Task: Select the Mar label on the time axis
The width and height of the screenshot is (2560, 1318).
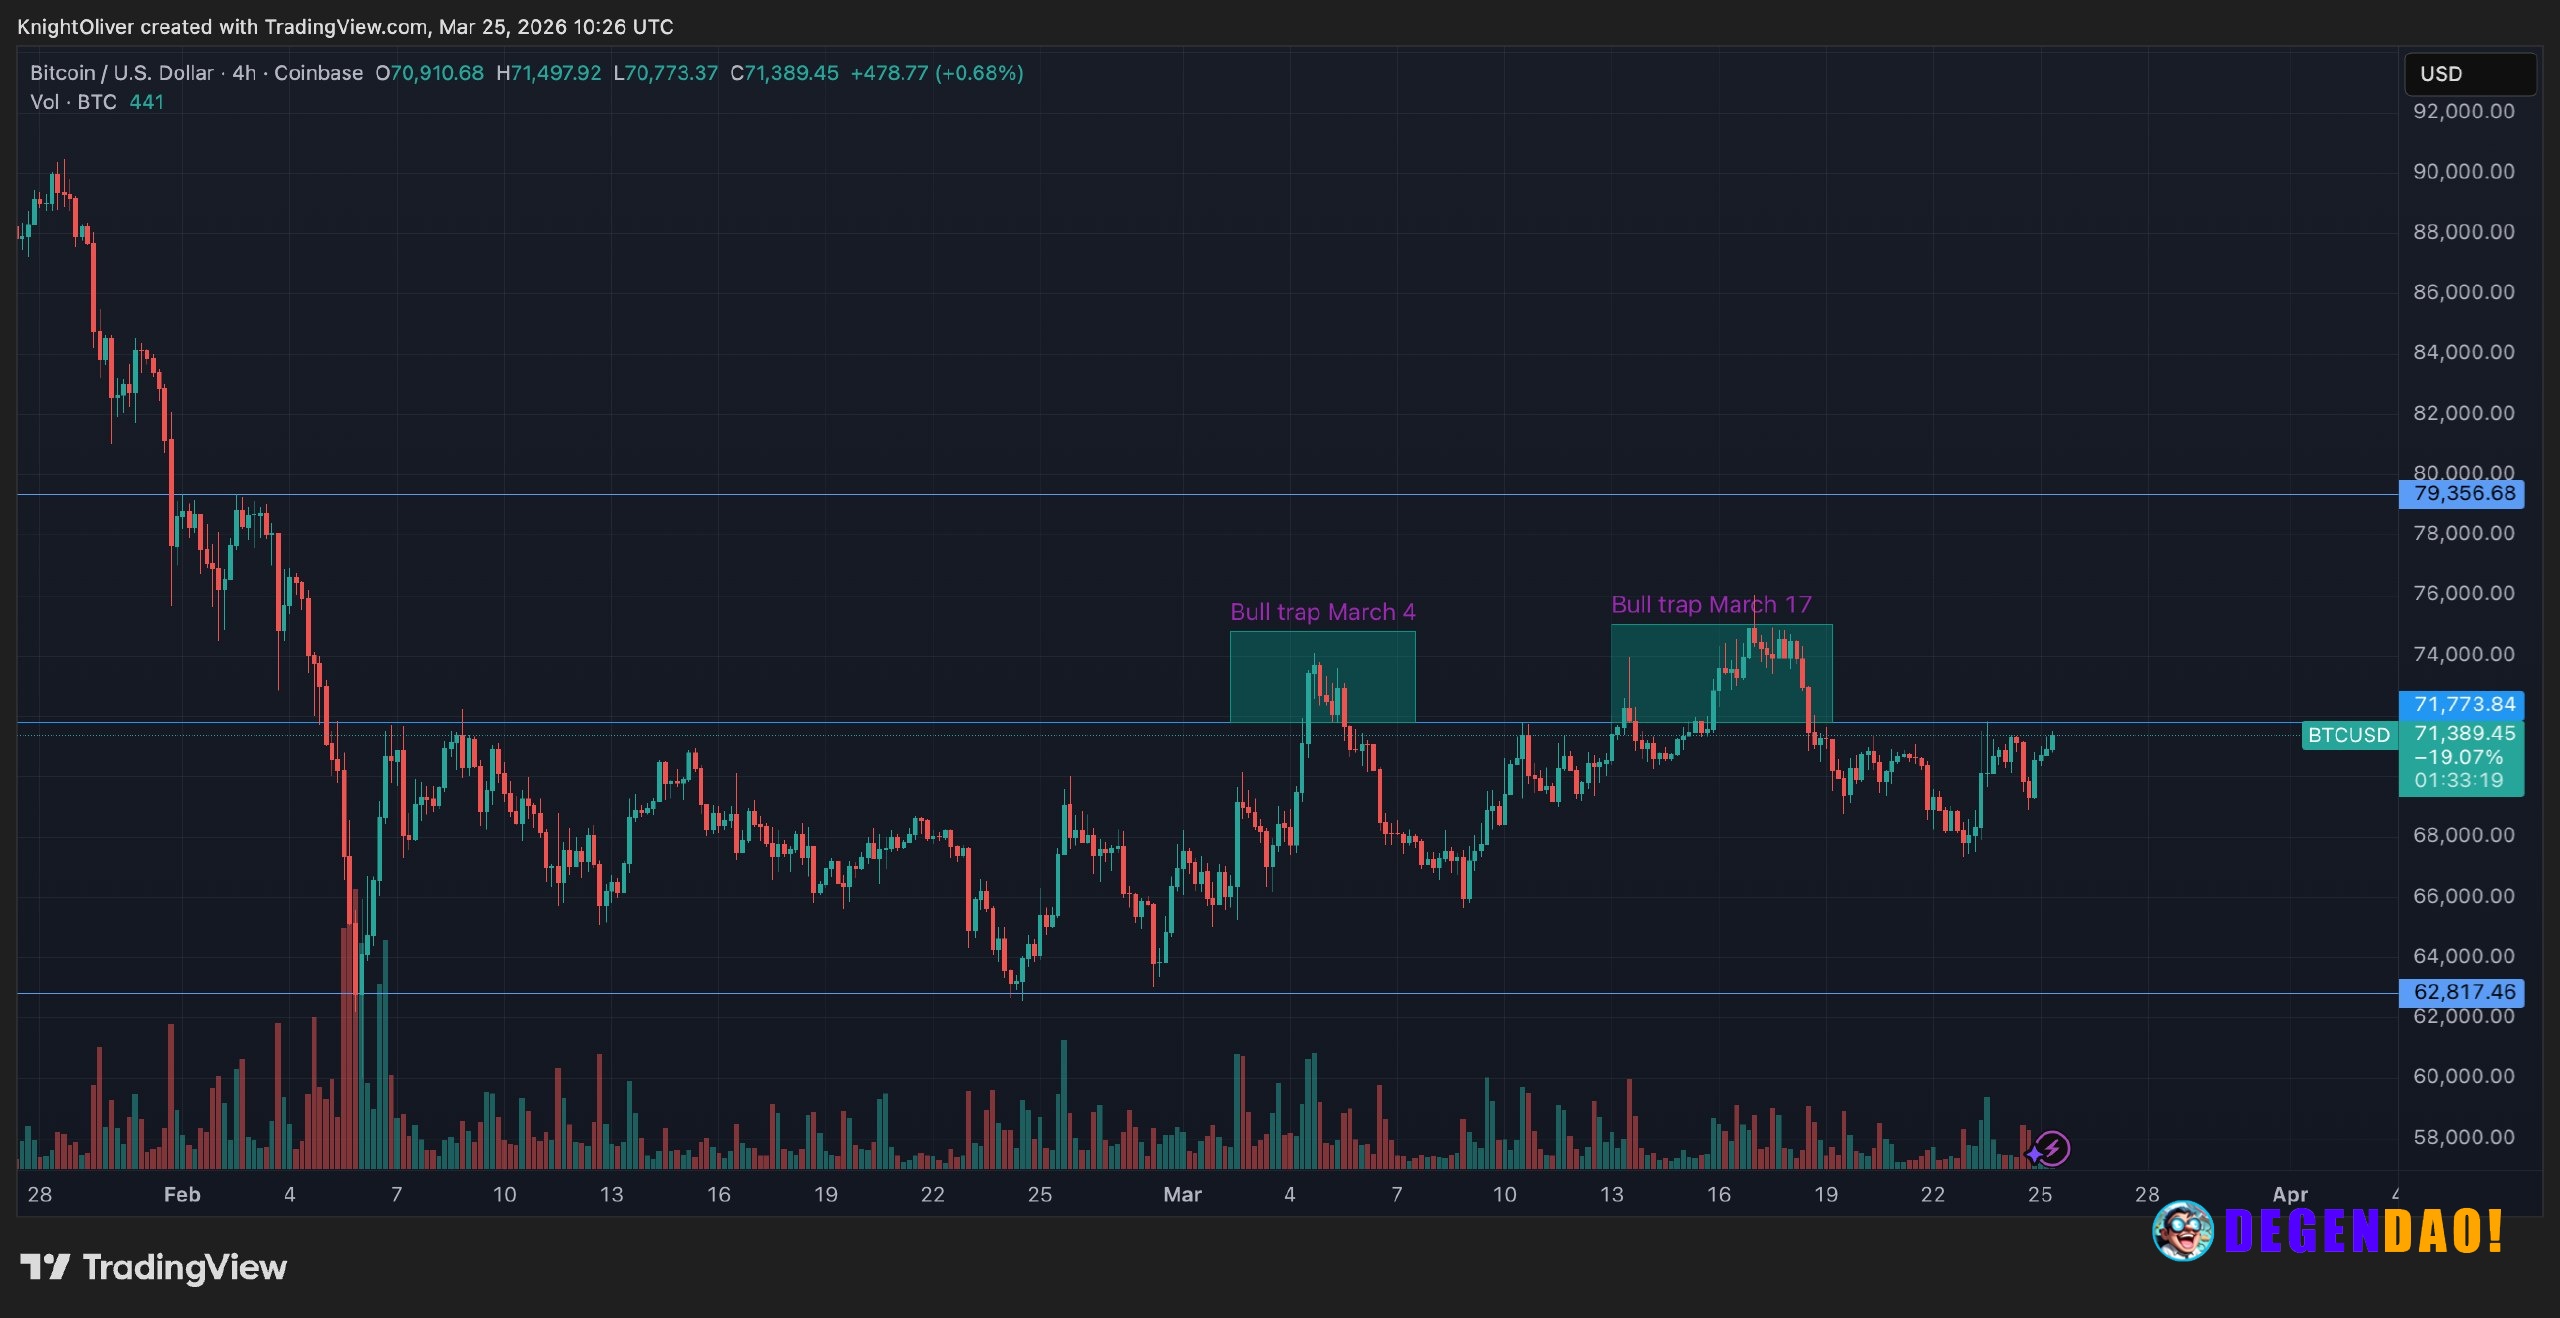Action: pos(1184,1194)
